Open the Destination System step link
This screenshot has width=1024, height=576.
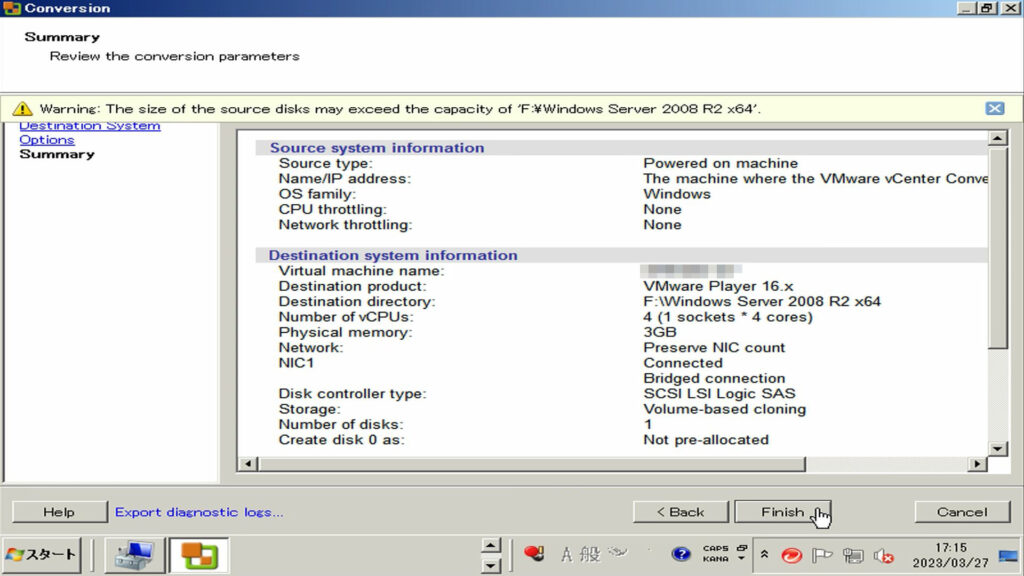pos(89,125)
